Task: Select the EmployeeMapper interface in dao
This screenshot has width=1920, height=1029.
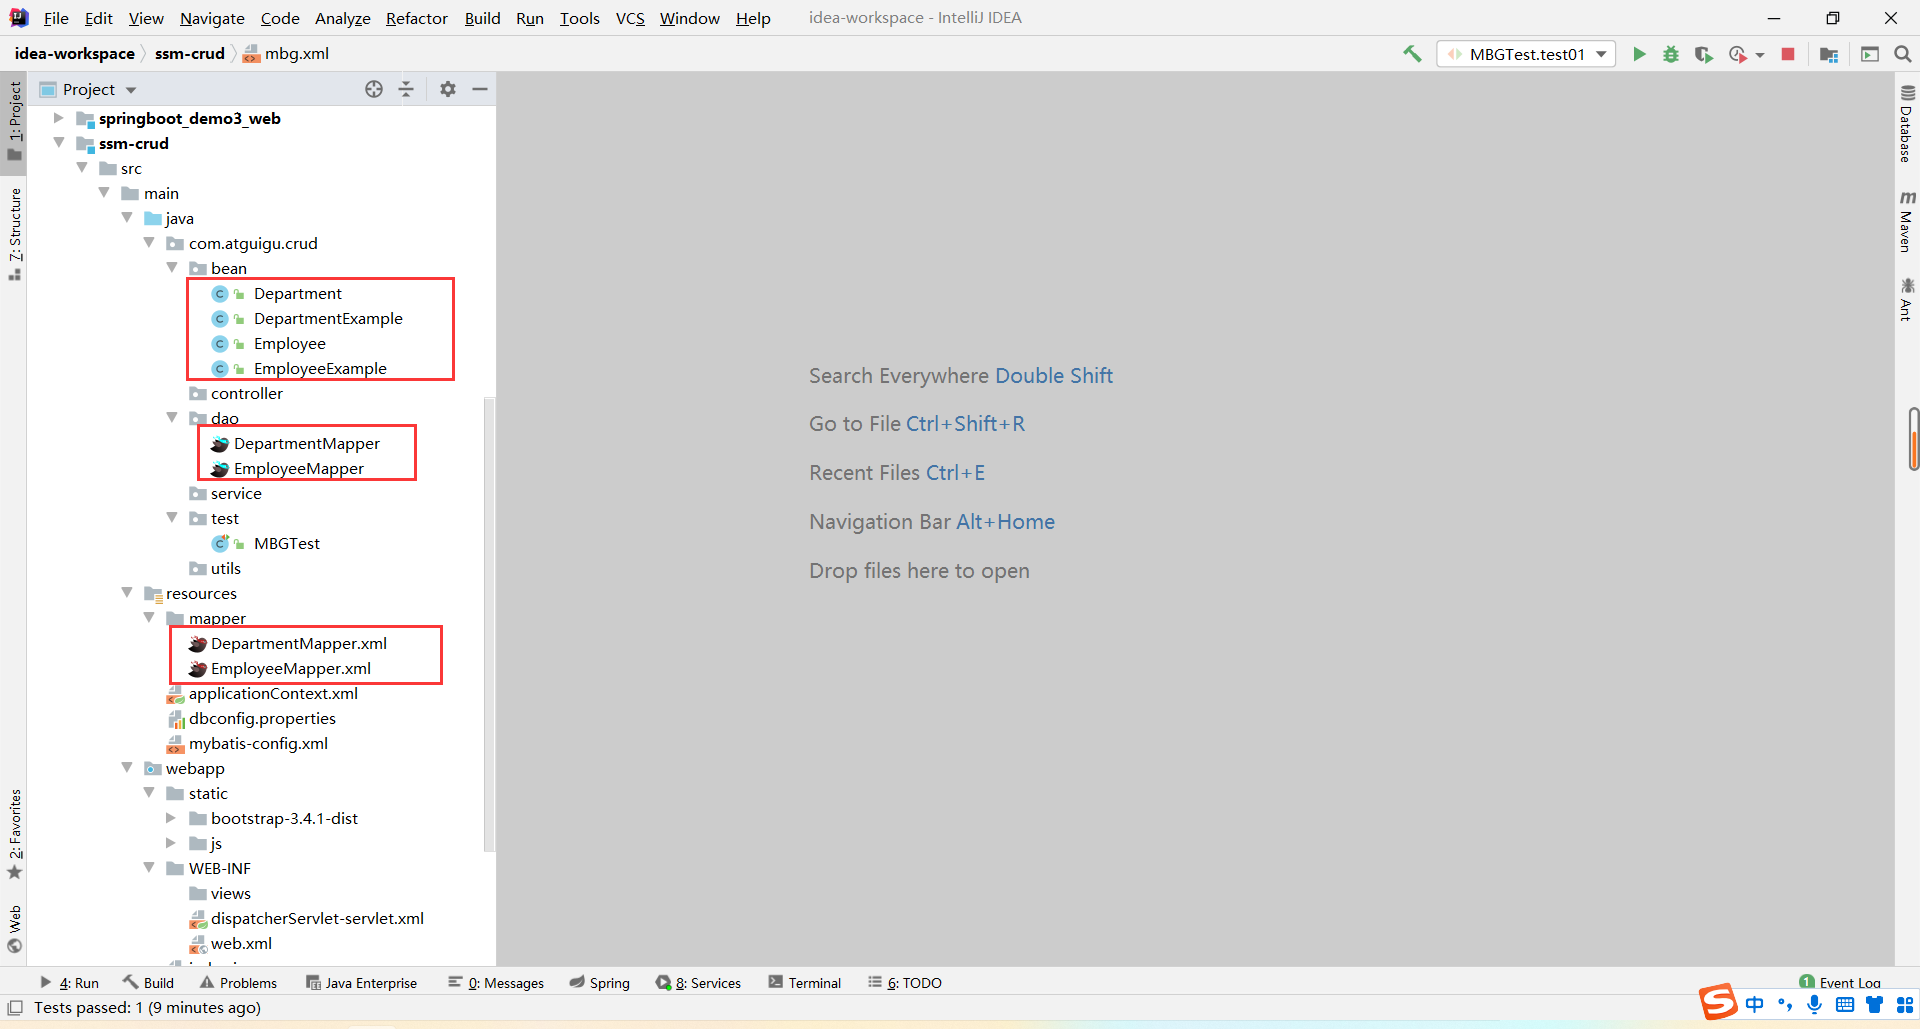Action: pos(299,469)
